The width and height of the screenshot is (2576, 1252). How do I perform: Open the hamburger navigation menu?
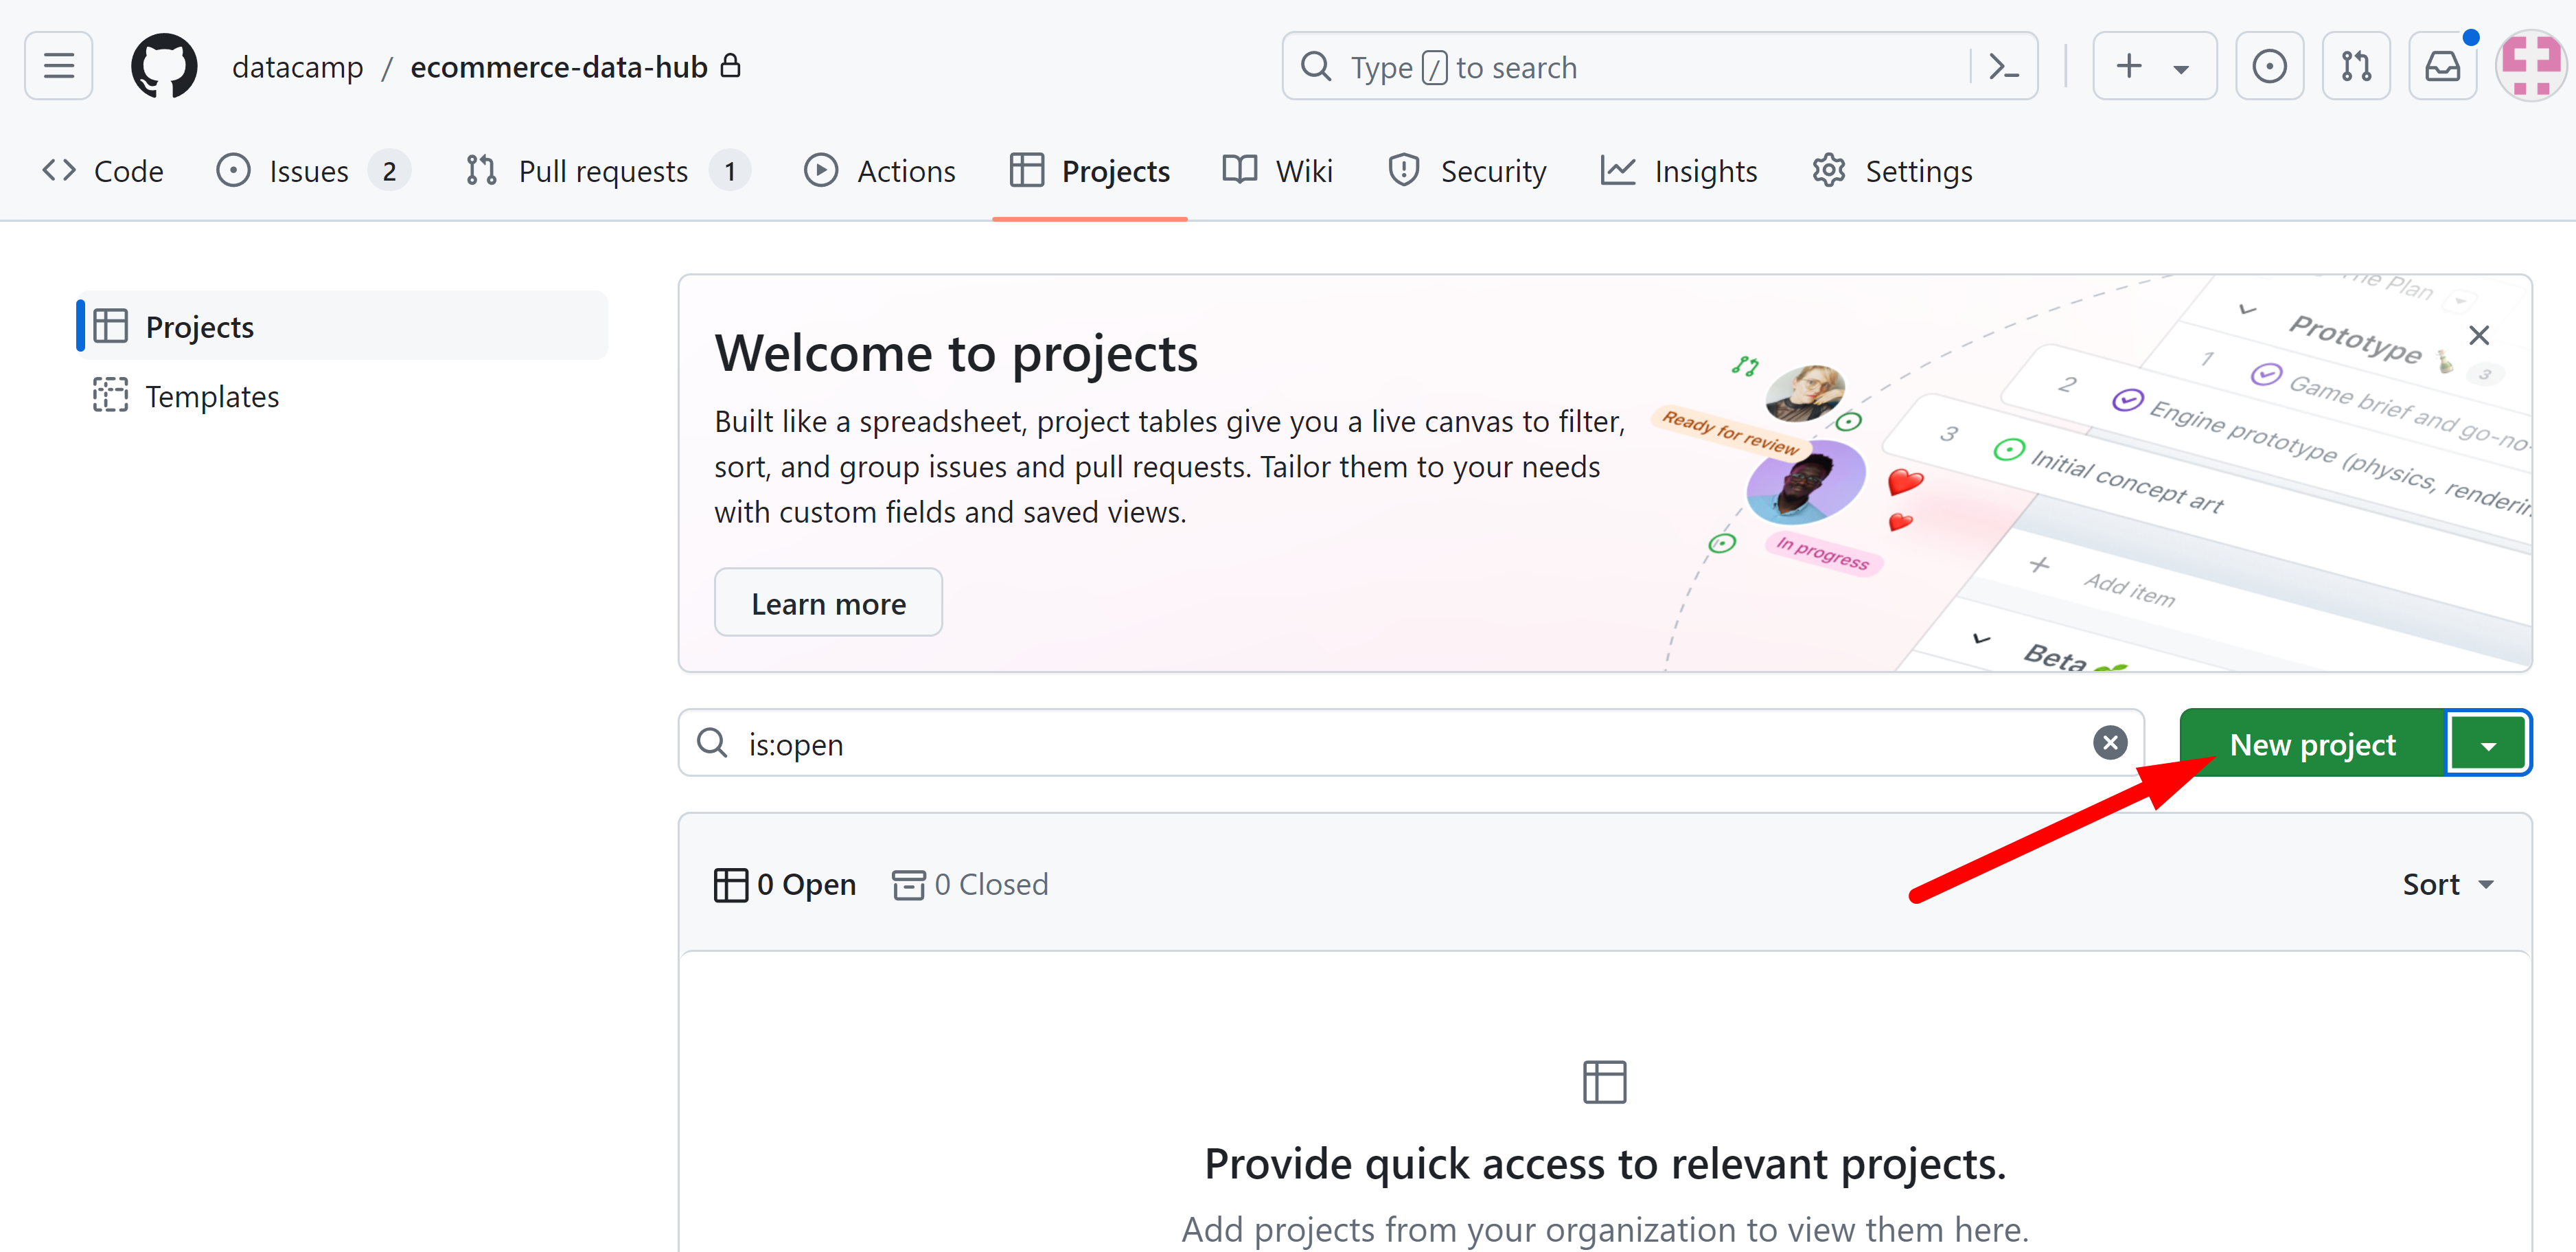click(x=59, y=66)
